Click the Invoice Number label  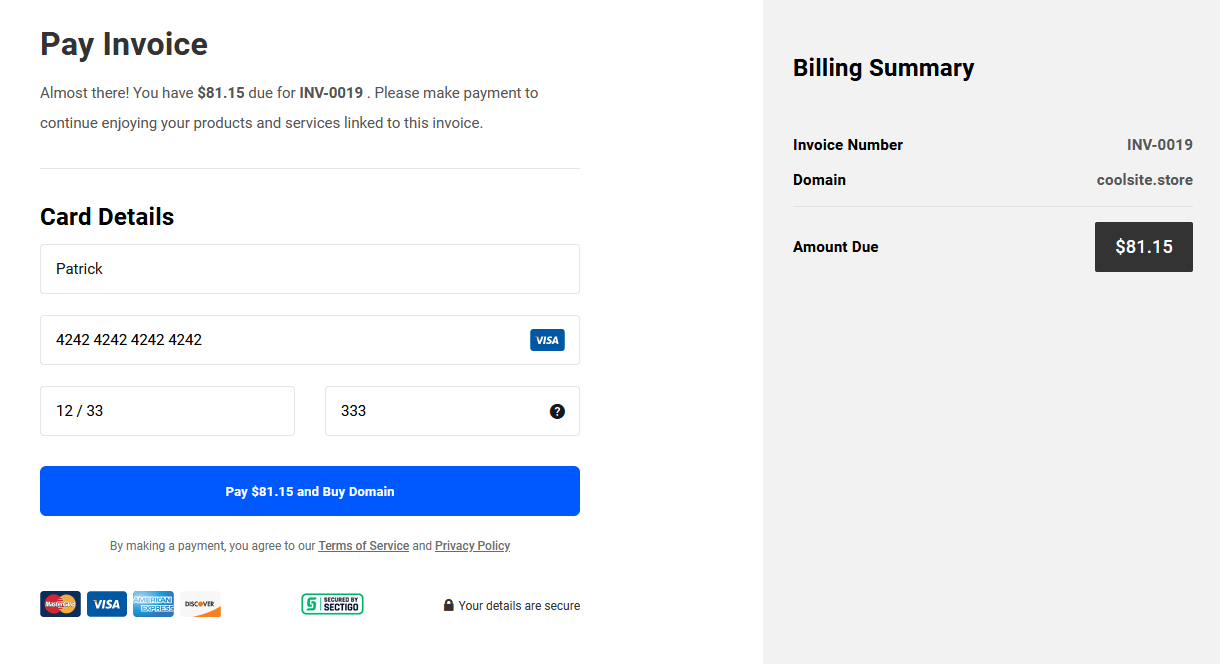(x=848, y=145)
